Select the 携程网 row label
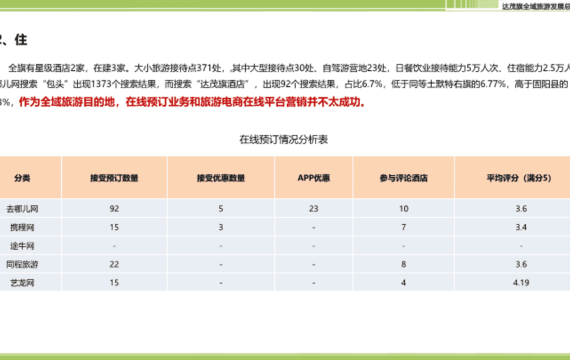570x360 pixels. pyautogui.click(x=22, y=227)
